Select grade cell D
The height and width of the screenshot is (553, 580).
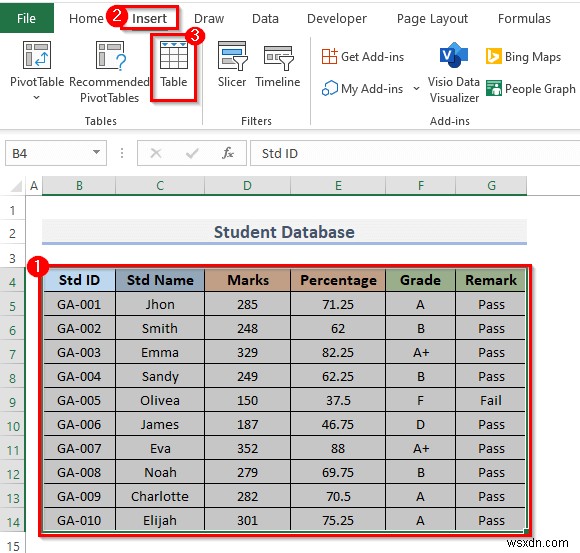pos(421,424)
